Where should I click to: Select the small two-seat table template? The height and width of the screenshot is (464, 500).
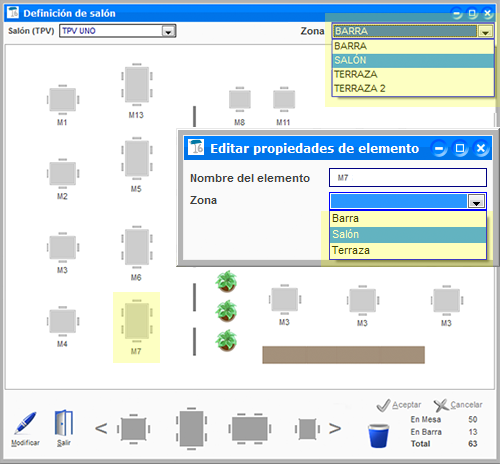coord(307,429)
